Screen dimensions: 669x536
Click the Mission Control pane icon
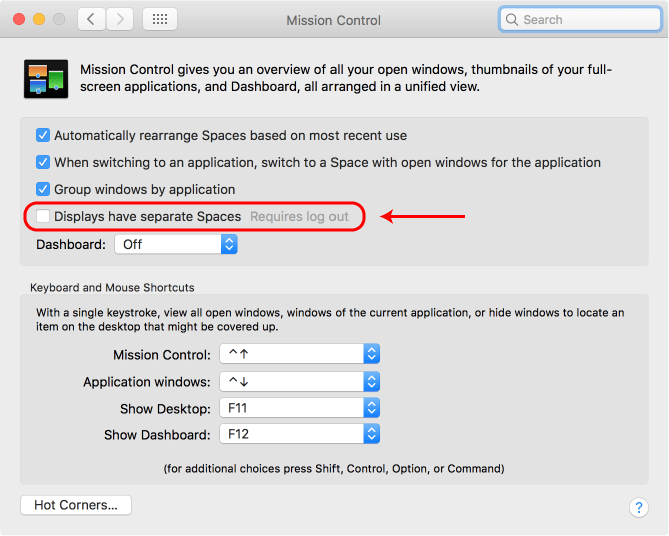coord(46,79)
